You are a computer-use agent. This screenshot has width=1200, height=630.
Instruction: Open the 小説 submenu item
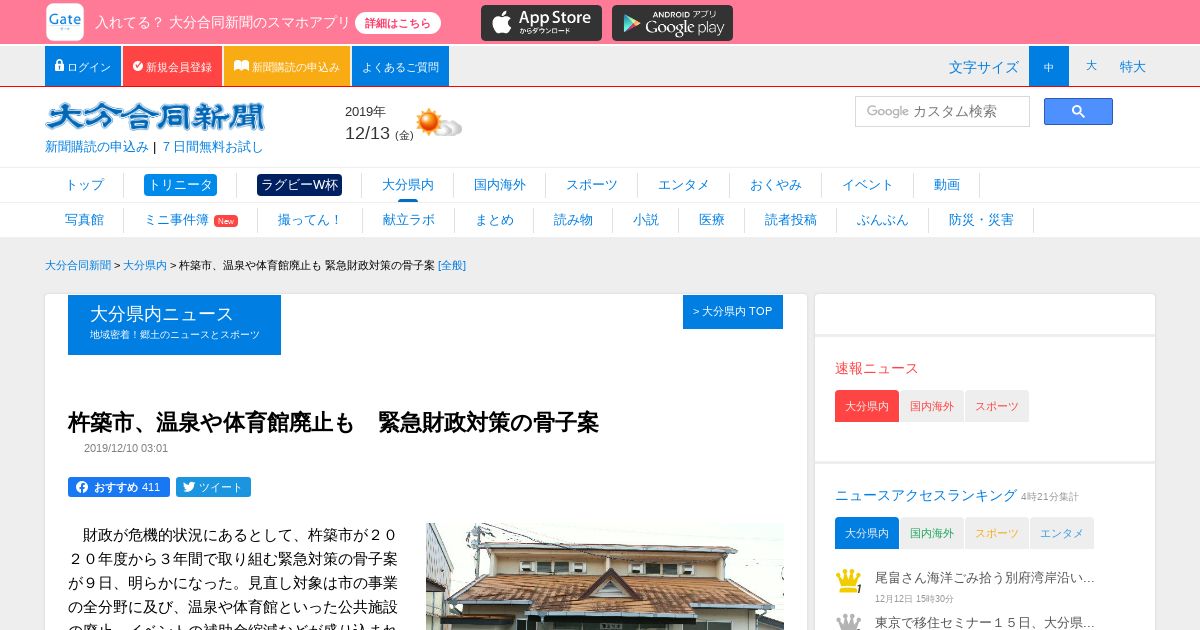point(646,220)
